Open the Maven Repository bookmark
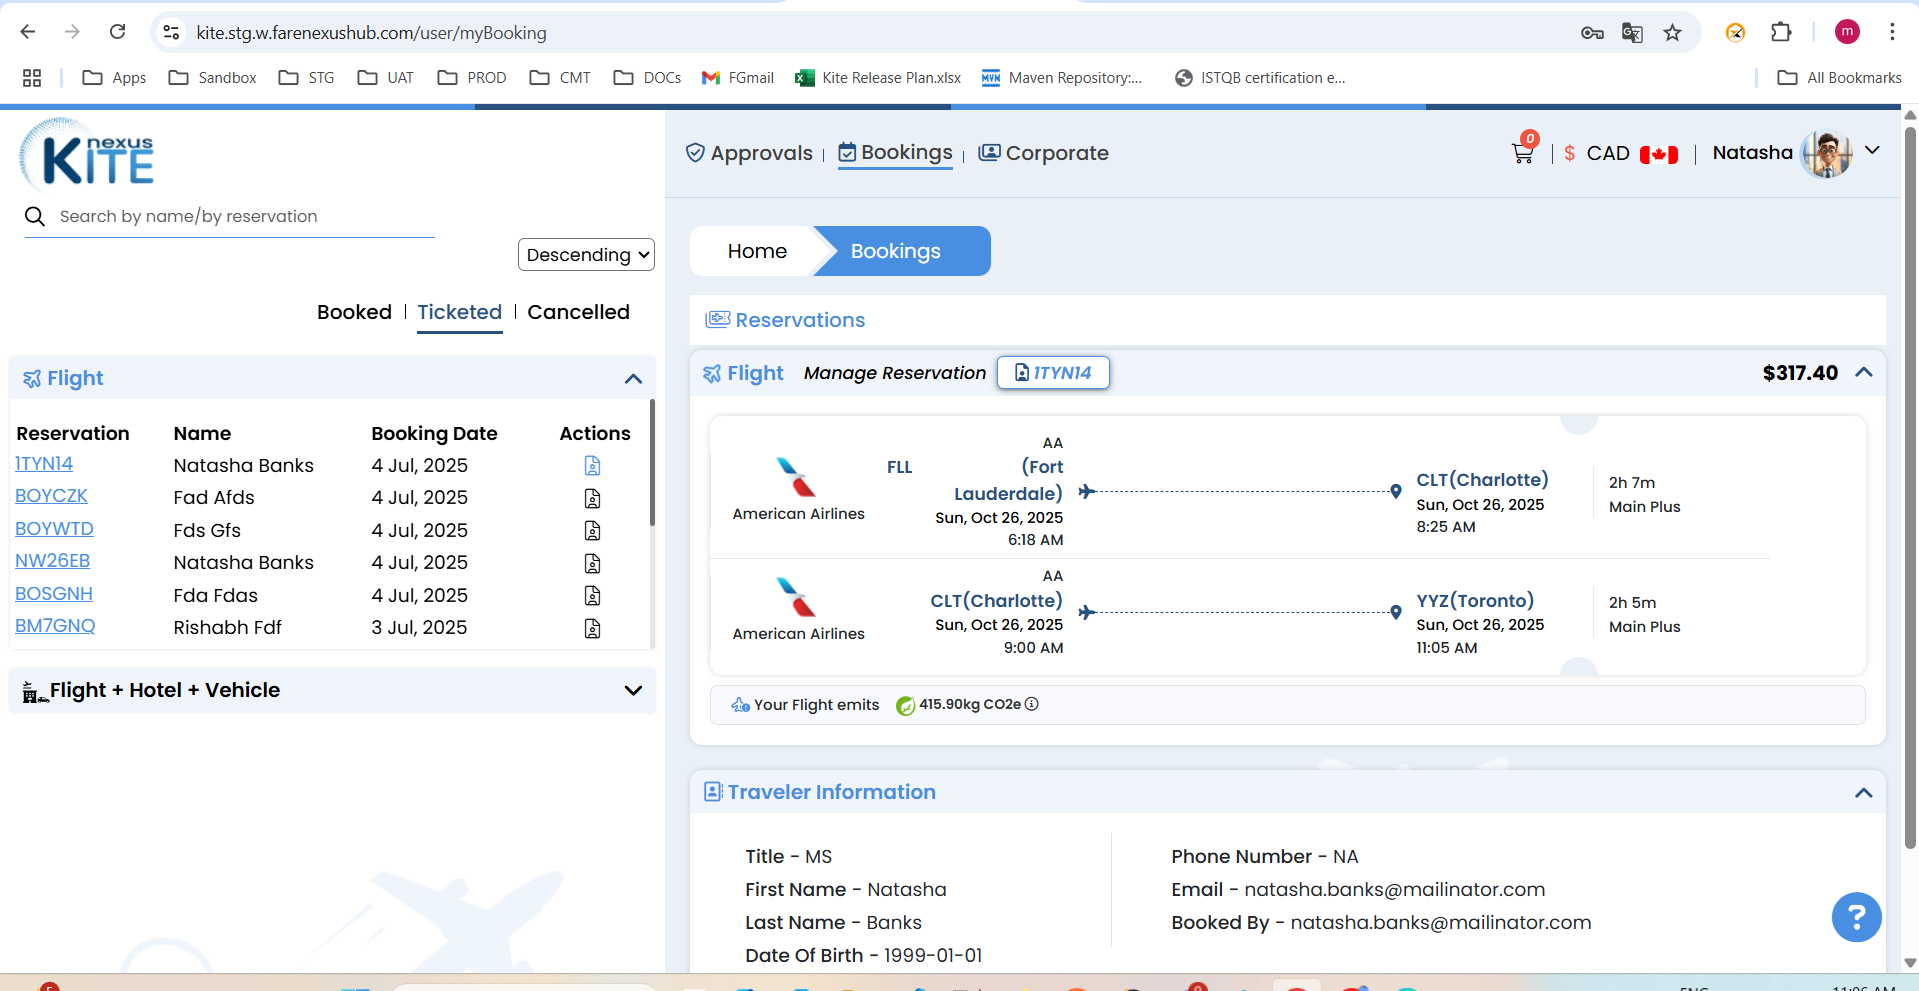 coord(1062,78)
